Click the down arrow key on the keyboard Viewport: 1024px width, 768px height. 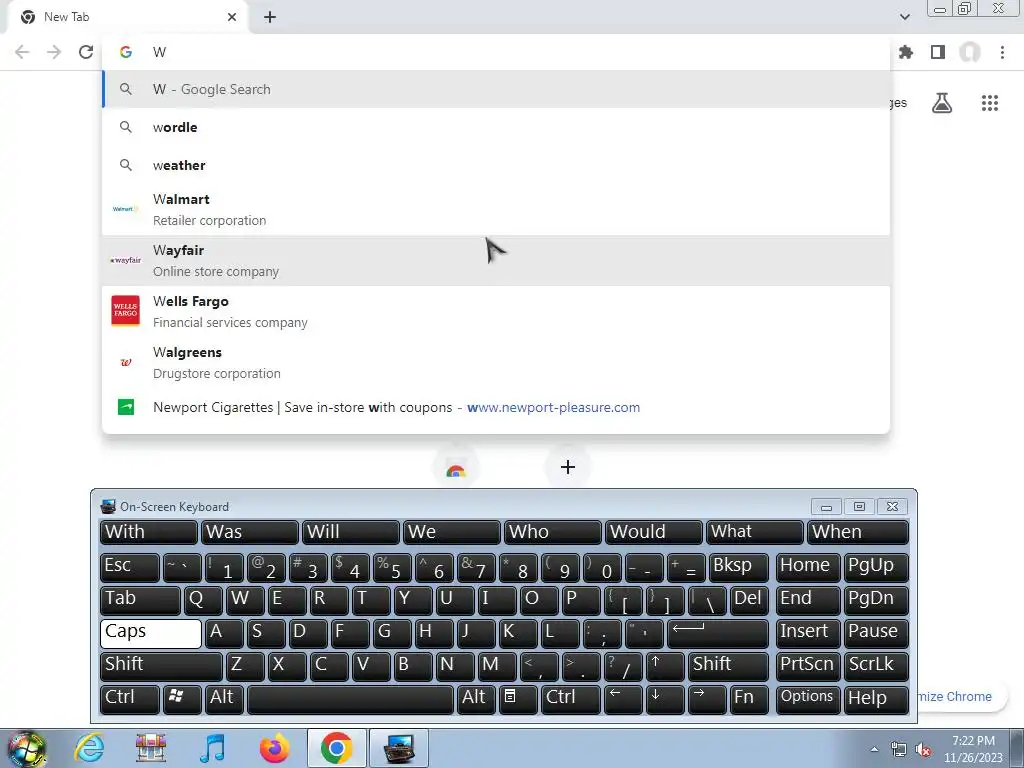coord(665,699)
